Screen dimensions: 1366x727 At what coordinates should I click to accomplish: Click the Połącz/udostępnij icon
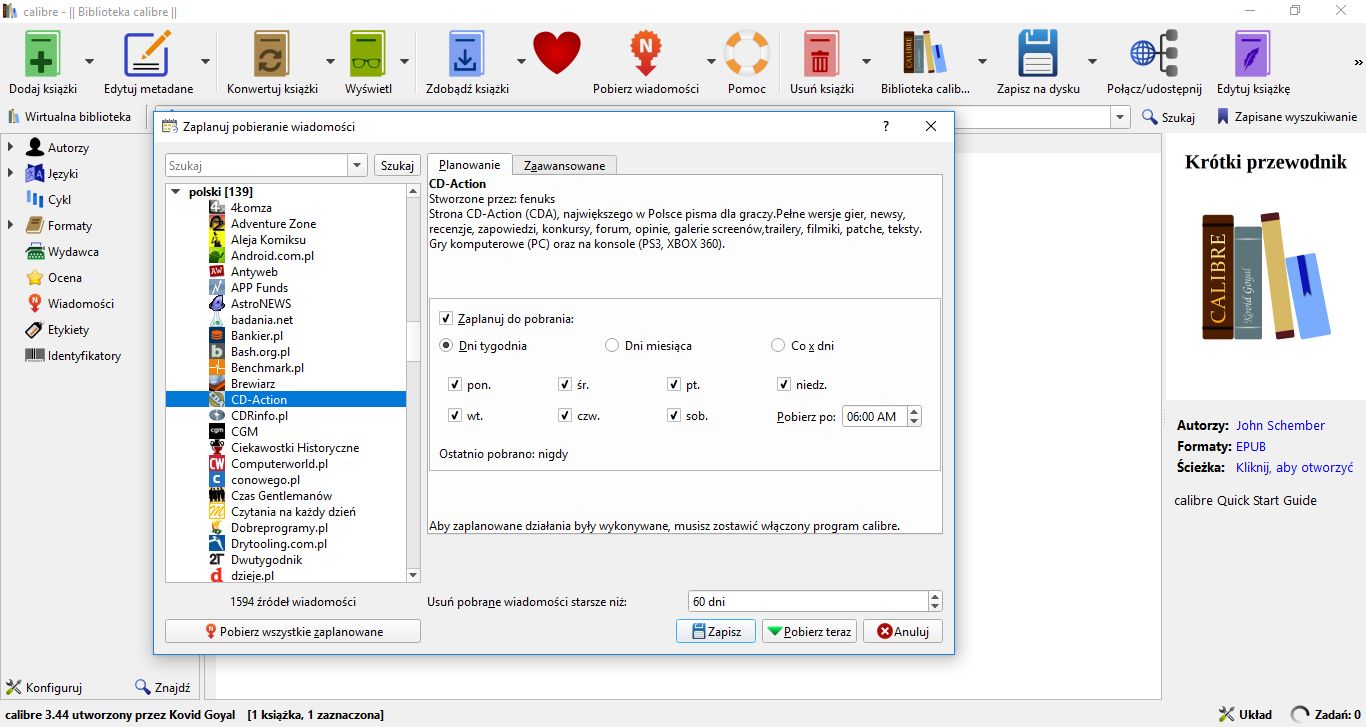pos(1154,53)
